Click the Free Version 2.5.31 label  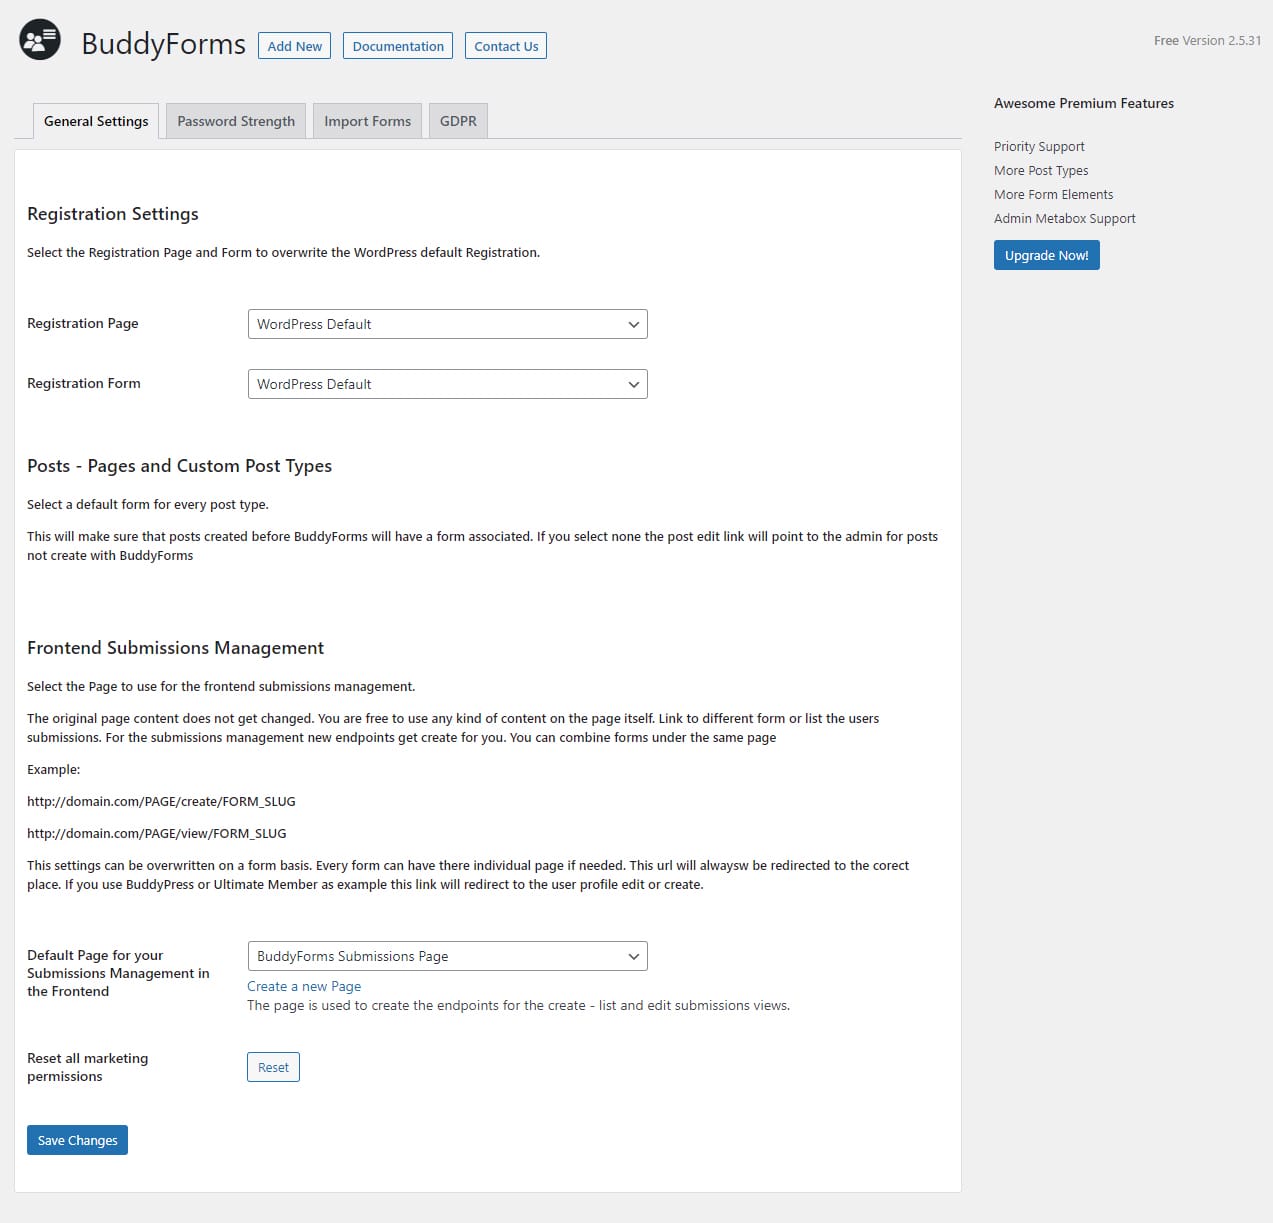coord(1207,41)
